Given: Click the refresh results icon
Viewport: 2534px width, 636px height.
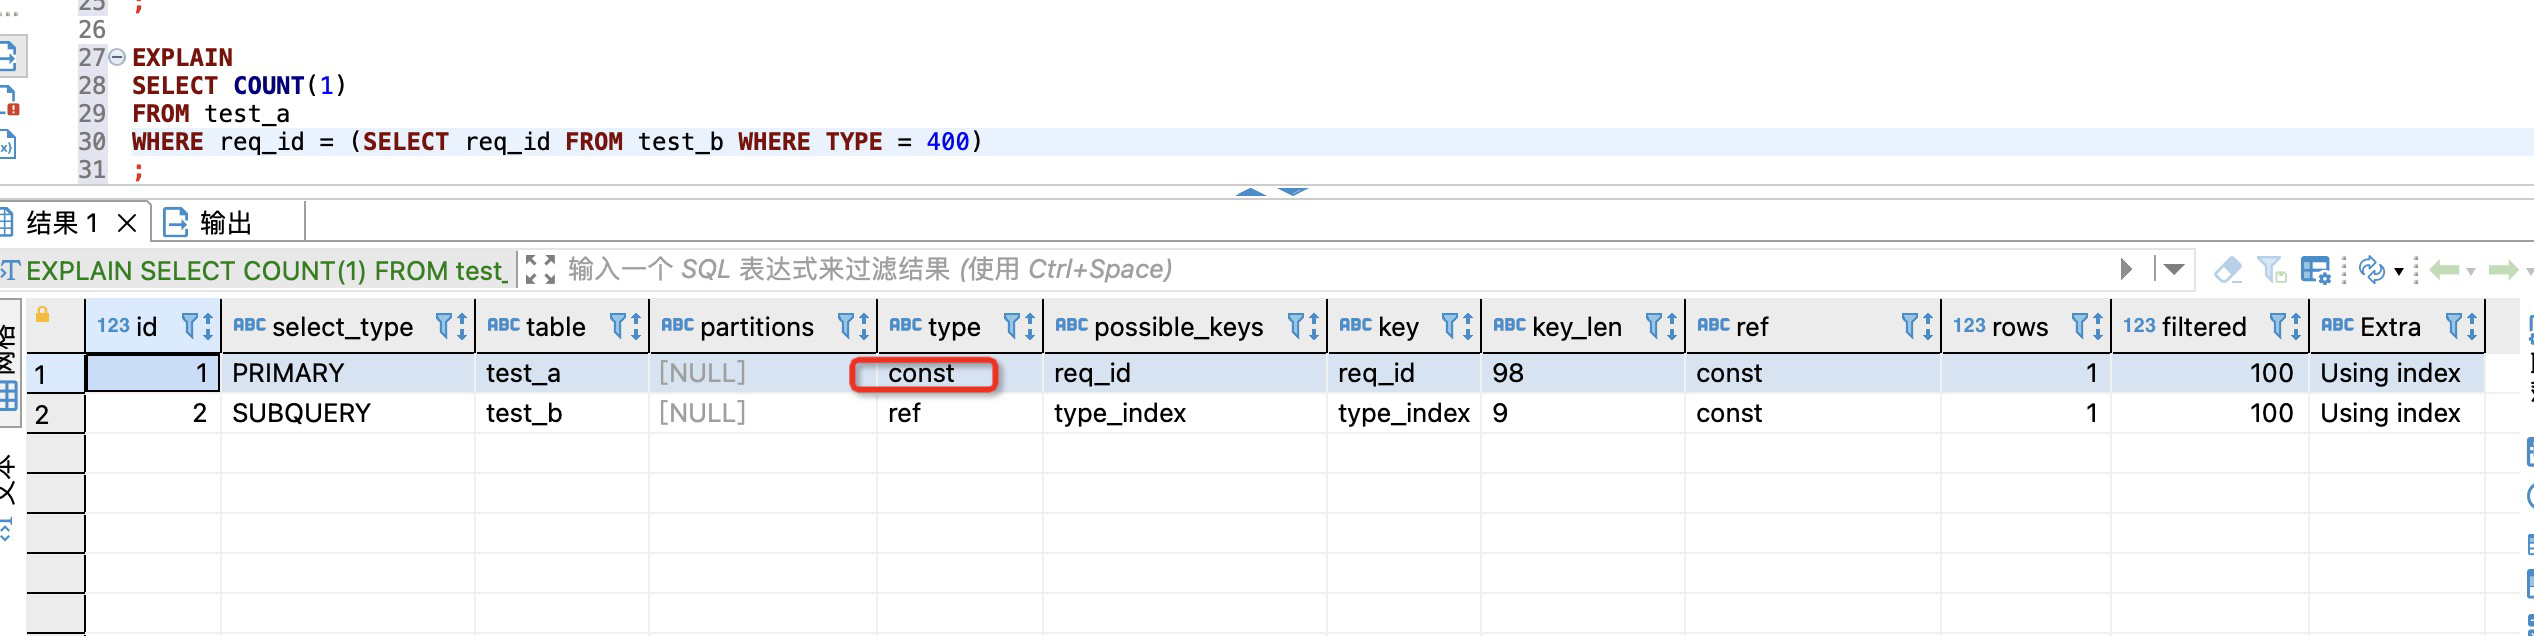Looking at the screenshot, I should [x=2371, y=269].
